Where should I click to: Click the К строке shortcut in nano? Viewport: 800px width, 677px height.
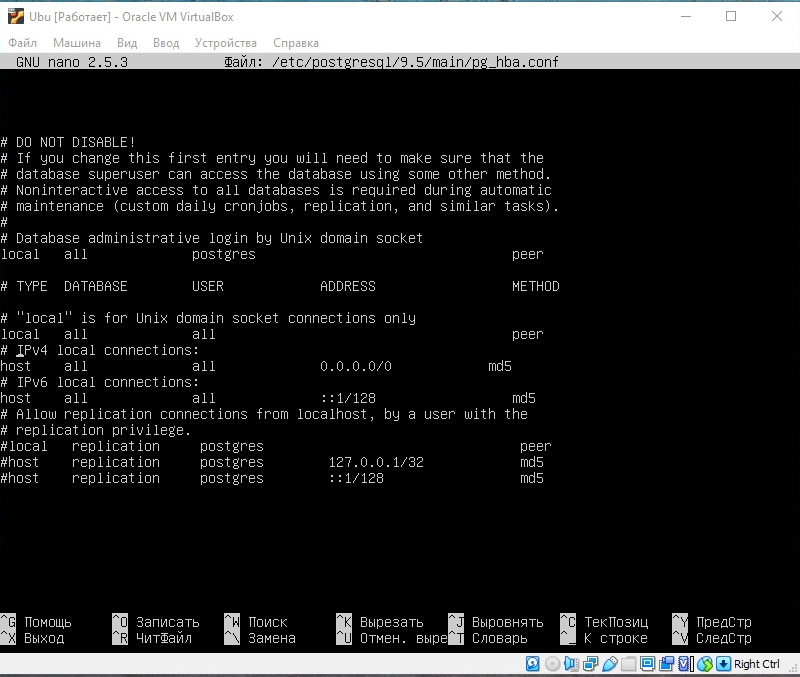[604, 638]
